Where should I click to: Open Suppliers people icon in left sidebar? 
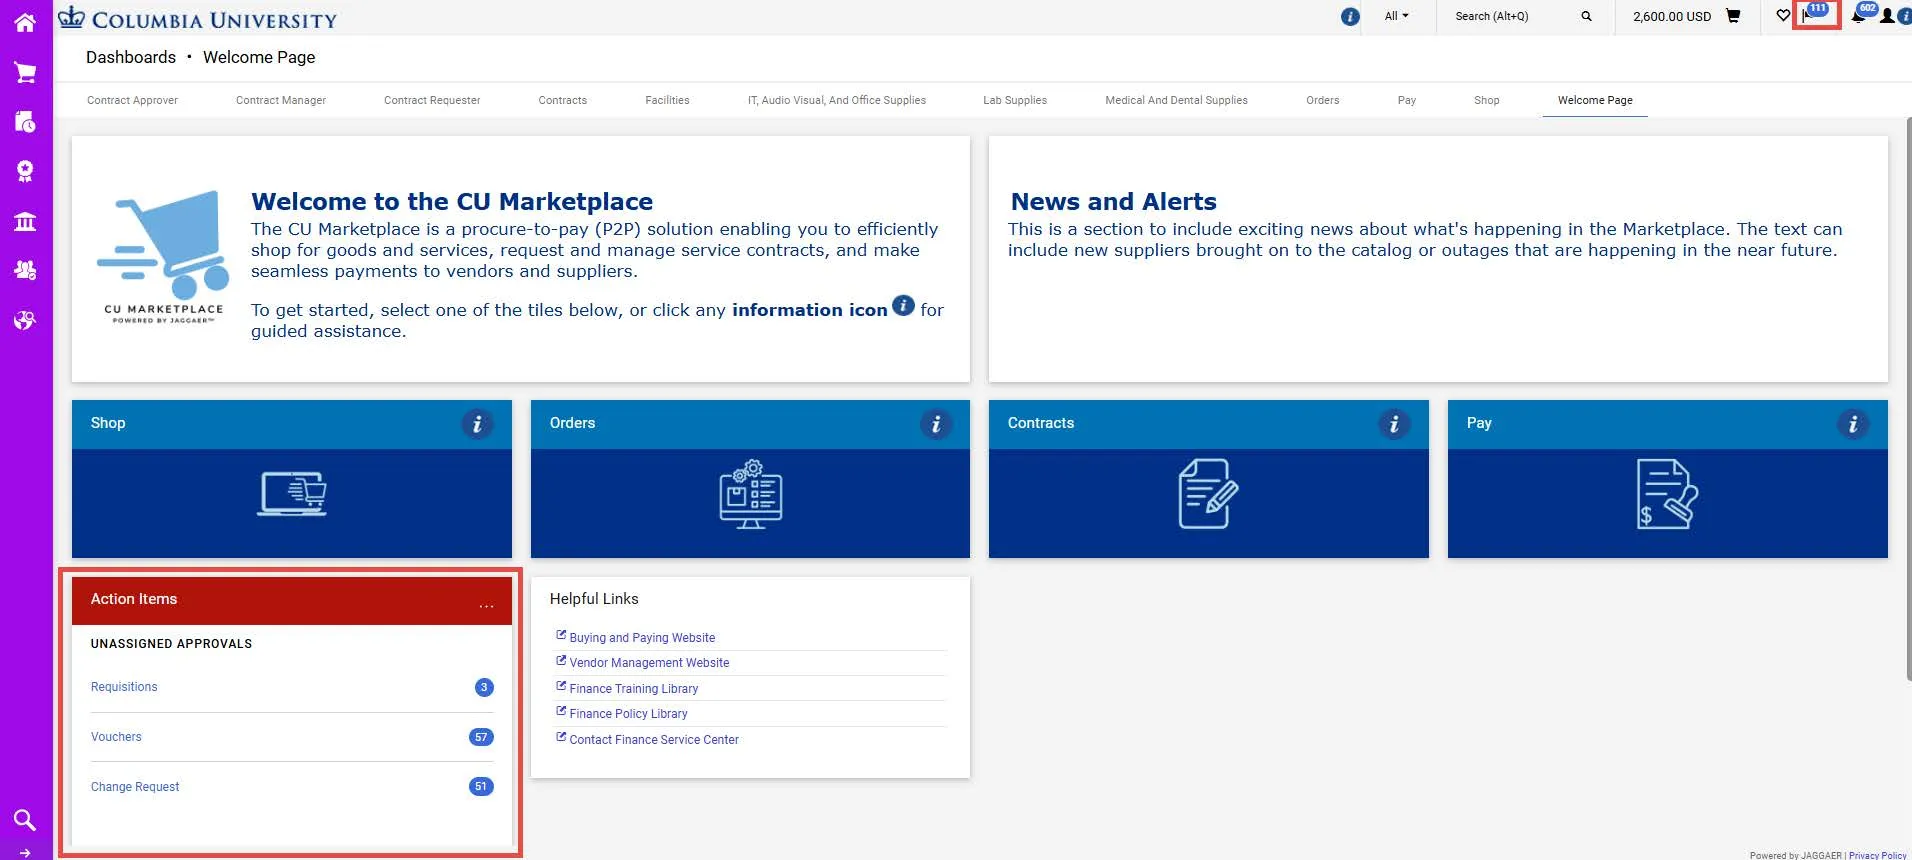tap(25, 270)
